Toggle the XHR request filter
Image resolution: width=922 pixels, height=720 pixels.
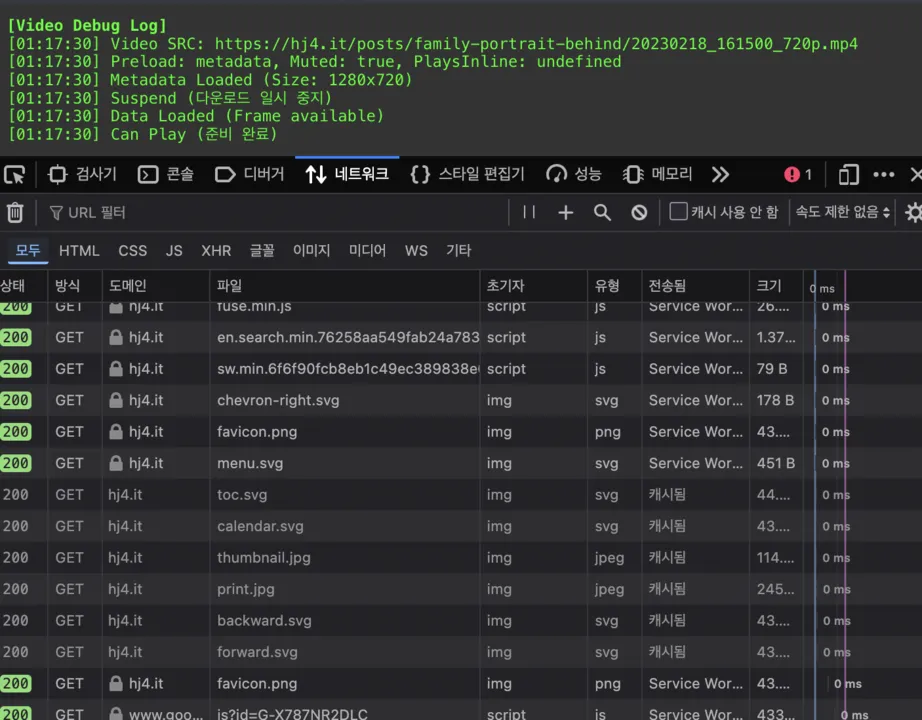(x=216, y=251)
